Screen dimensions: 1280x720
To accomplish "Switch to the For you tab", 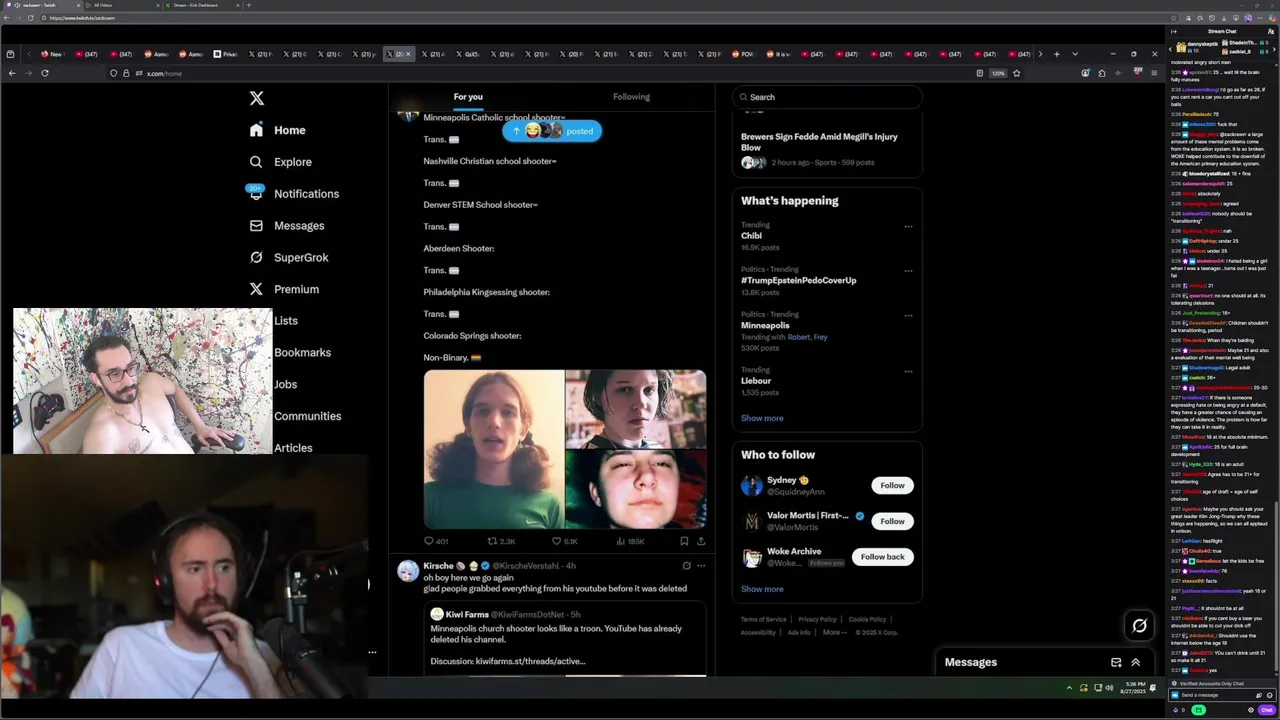I will (x=468, y=97).
